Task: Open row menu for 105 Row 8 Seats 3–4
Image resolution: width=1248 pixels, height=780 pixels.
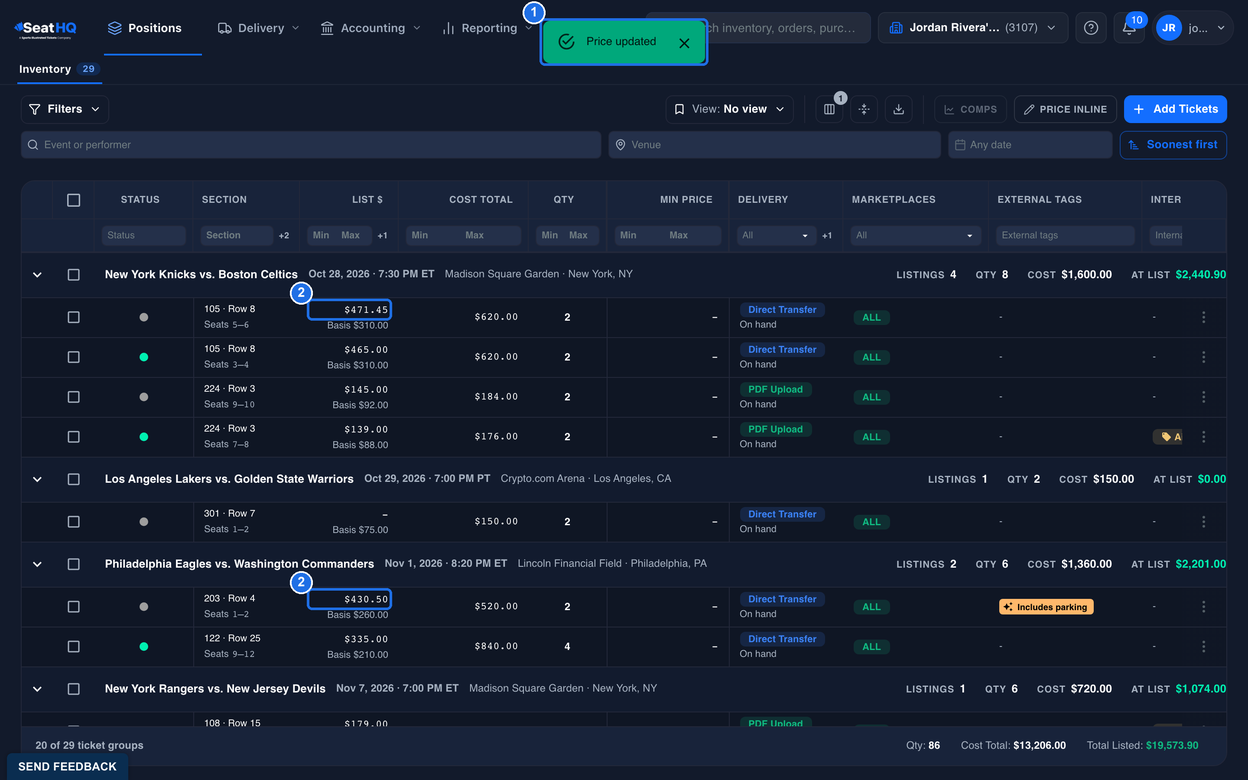Action: coord(1204,357)
